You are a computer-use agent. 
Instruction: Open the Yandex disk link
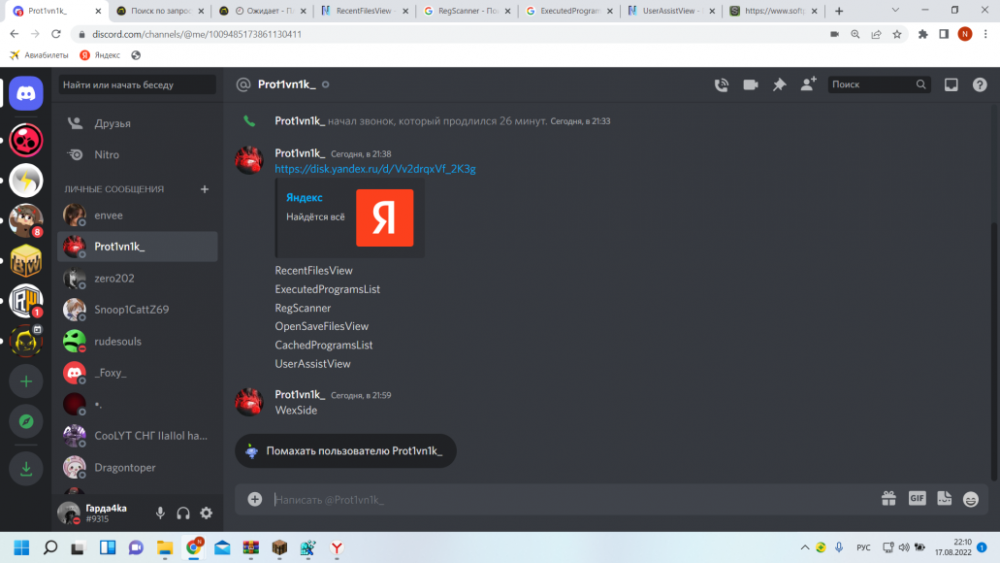(x=375, y=169)
